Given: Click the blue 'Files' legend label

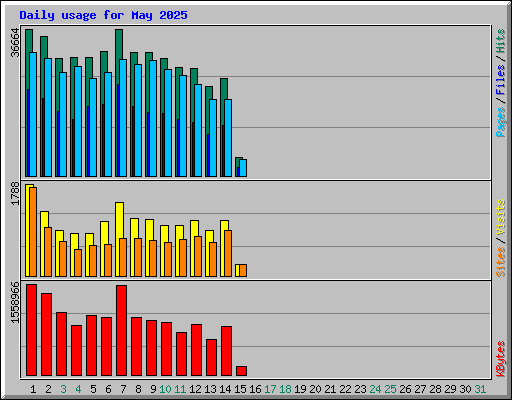Looking at the screenshot, I should click(501, 79).
